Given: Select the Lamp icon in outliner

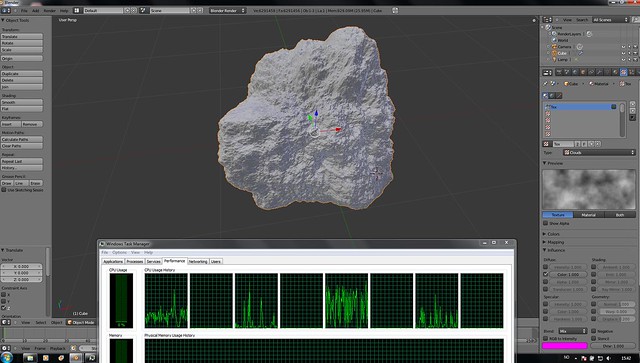Looking at the screenshot, I should pyautogui.click(x=554, y=60).
